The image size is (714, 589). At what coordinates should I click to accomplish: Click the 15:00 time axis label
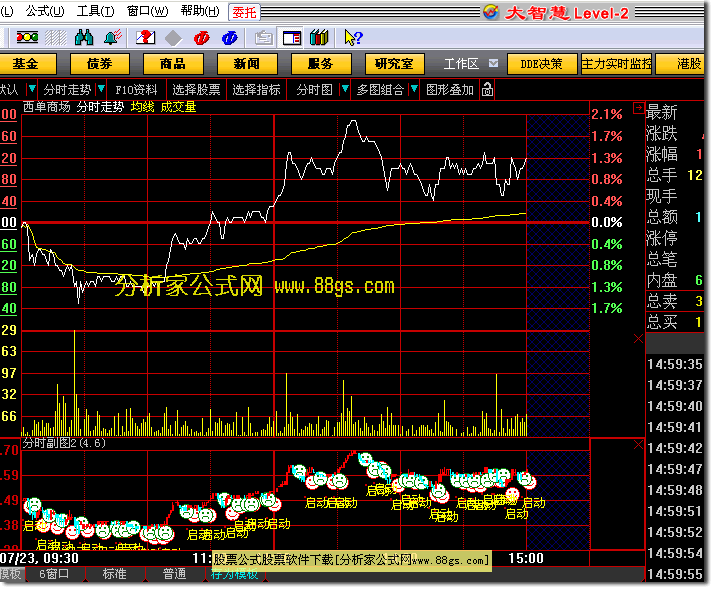(x=526, y=558)
